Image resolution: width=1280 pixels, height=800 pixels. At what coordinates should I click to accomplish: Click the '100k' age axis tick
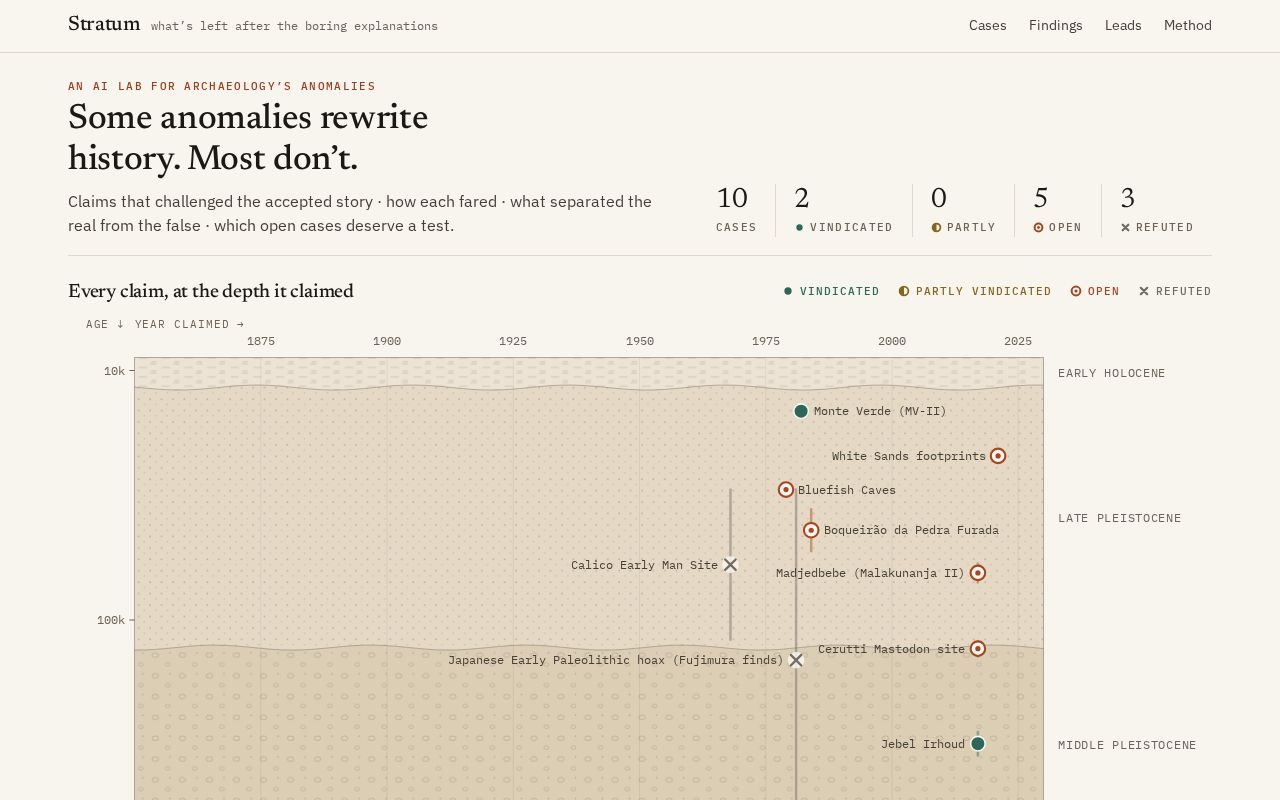(x=111, y=620)
